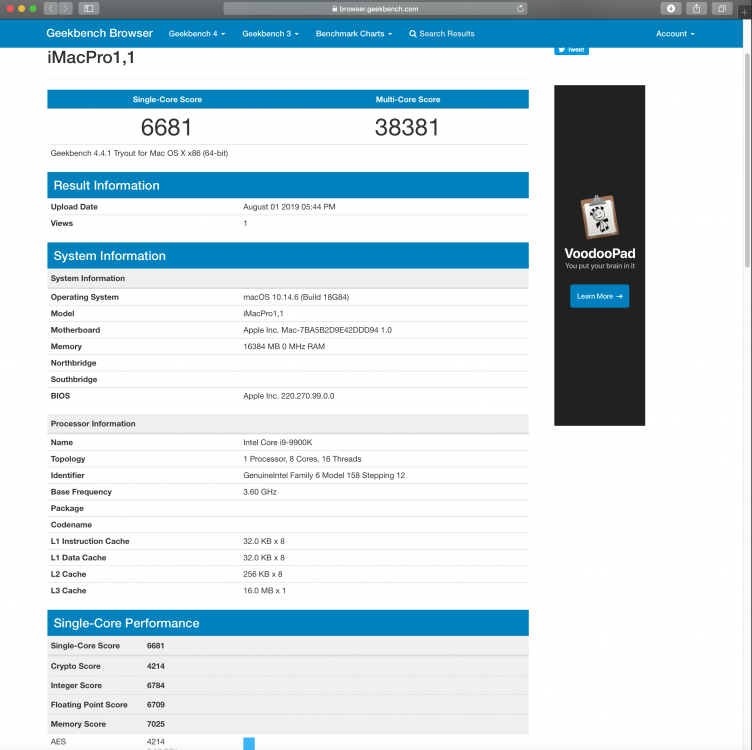752x750 pixels.
Task: Click topology '1 Processor, 8 Cores, 16 Threads'
Action: tap(302, 459)
